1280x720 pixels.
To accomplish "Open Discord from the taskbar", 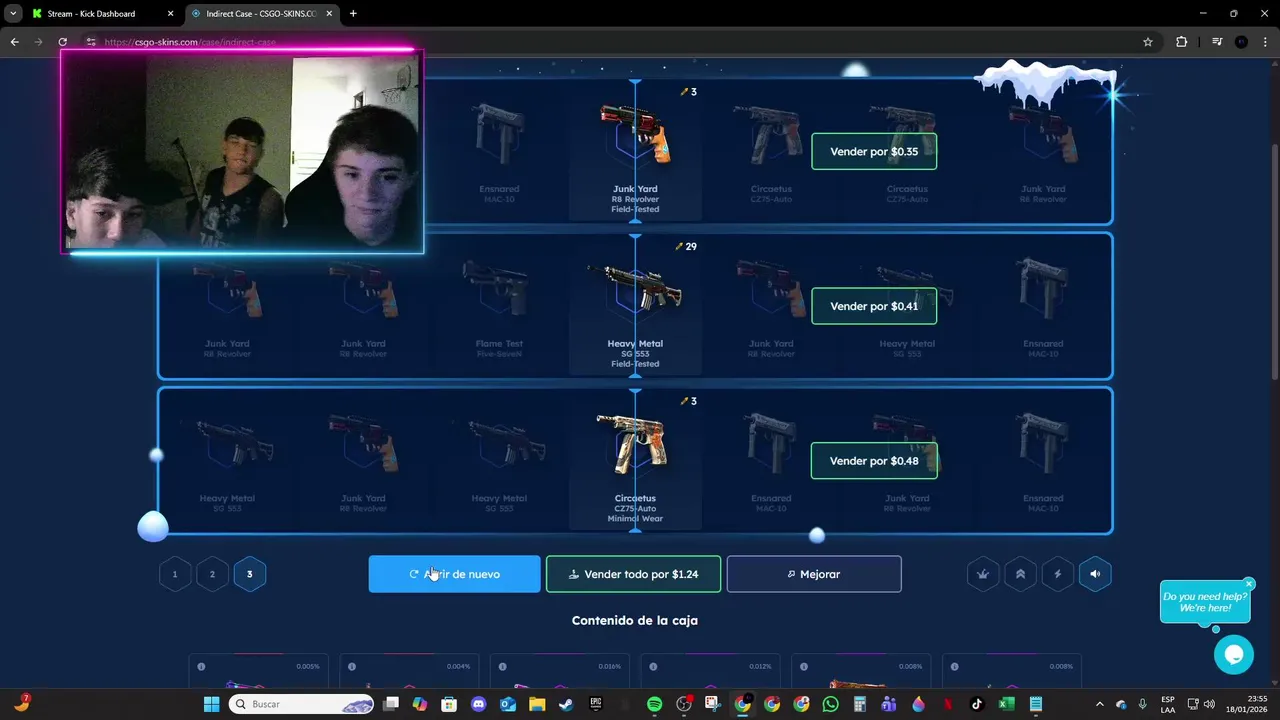I will pos(478,704).
